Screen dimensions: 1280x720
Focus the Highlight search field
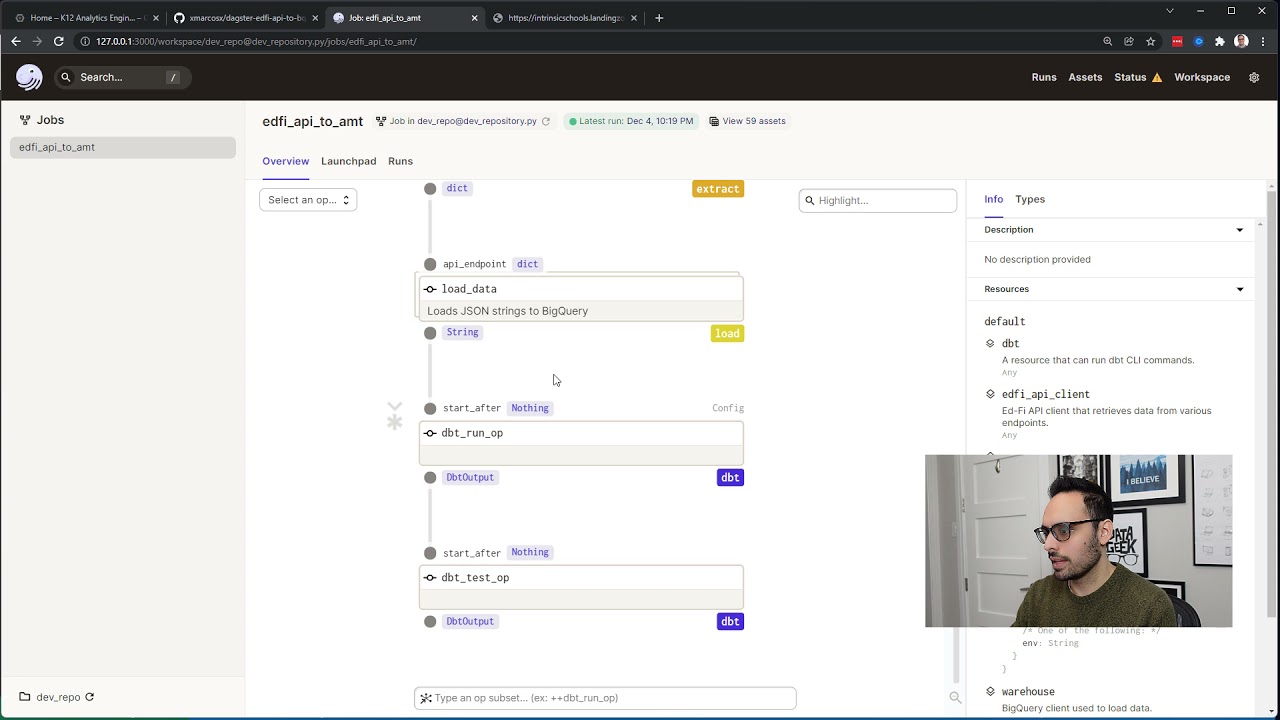pyautogui.click(x=878, y=200)
